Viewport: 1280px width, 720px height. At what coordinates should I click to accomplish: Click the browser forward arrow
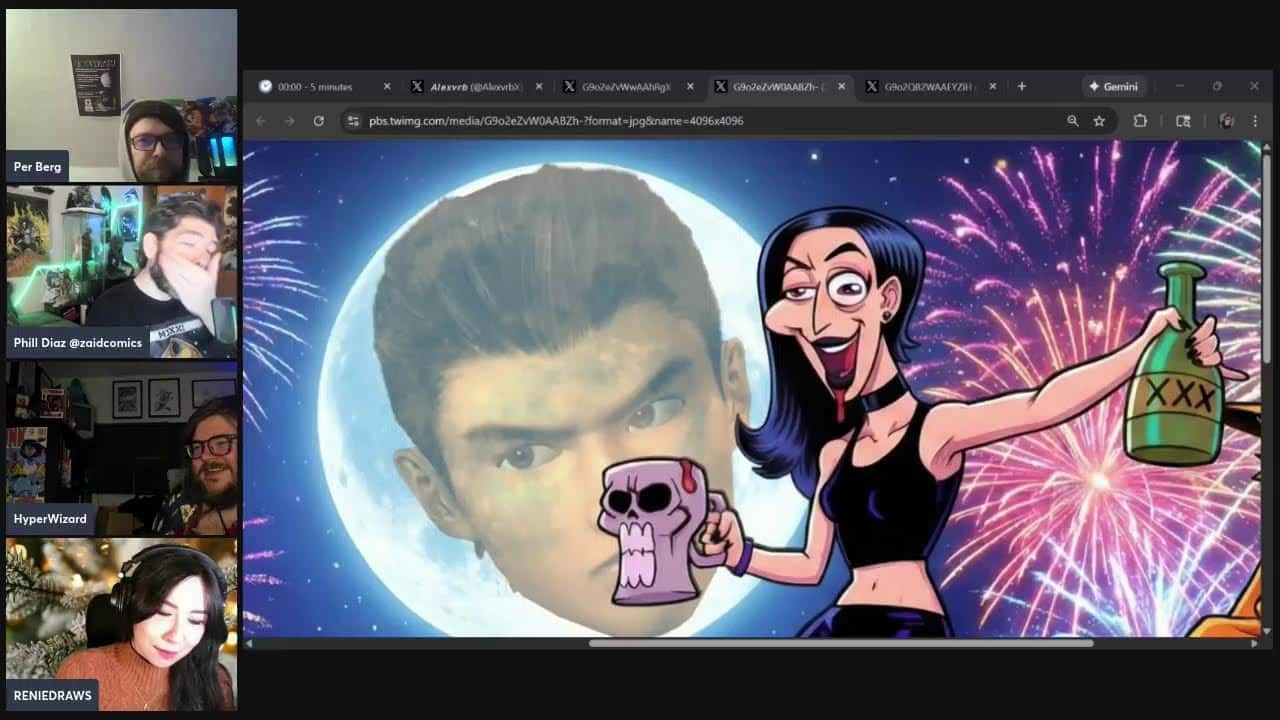pyautogui.click(x=289, y=121)
